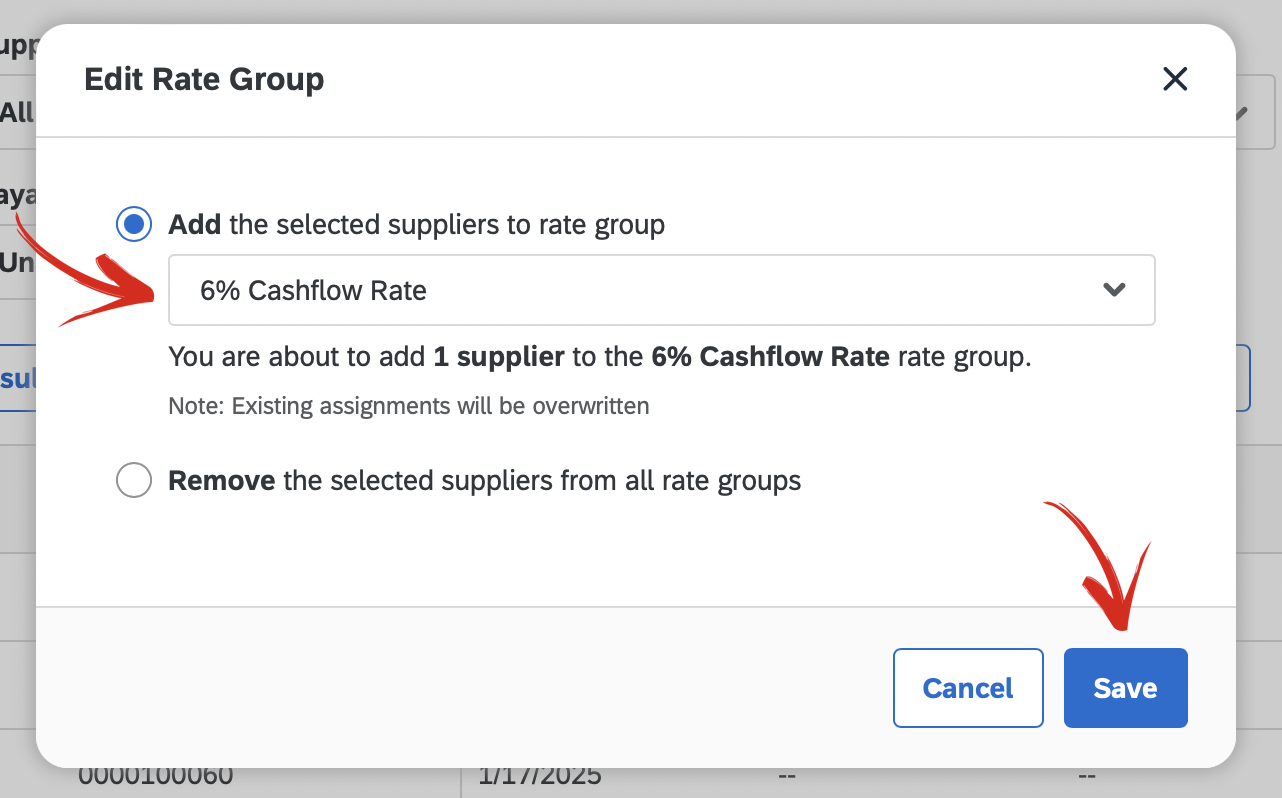
Task: Click the background dropdown chevron at top right
Action: click(x=1241, y=113)
